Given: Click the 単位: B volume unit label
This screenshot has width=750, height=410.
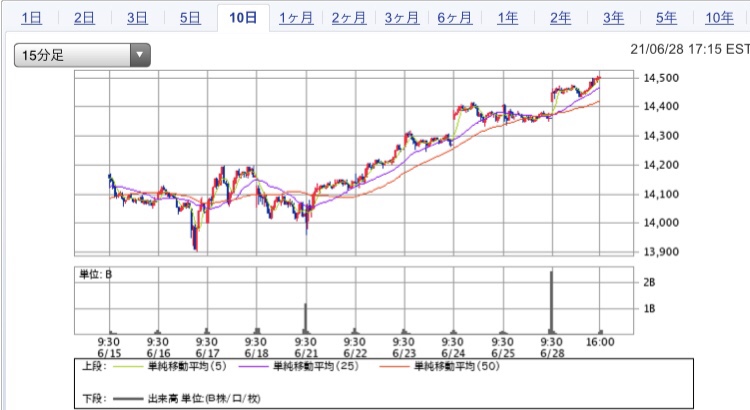Looking at the screenshot, I should [96, 275].
